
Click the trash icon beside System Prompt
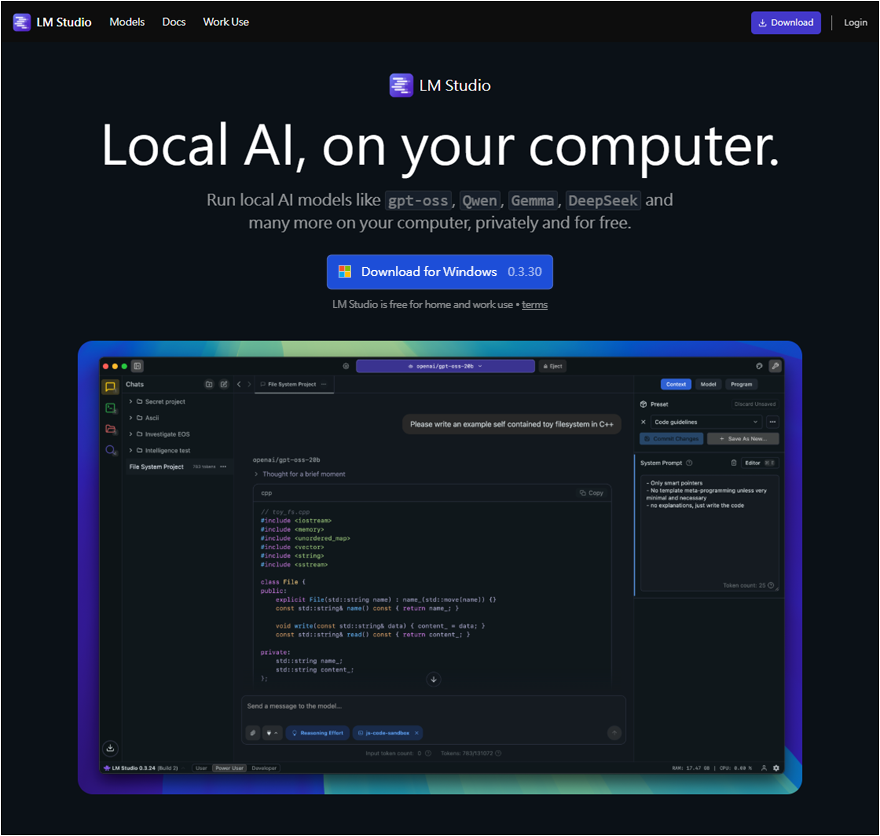point(734,463)
